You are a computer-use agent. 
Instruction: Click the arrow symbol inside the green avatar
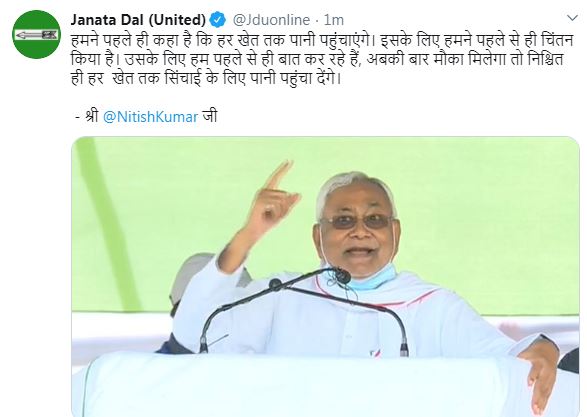pos(36,35)
